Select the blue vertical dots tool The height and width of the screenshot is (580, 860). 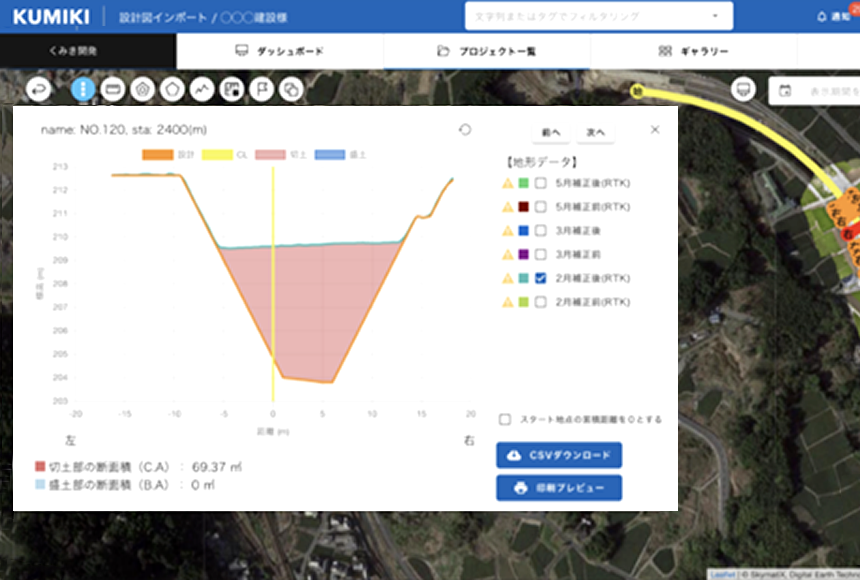[83, 89]
